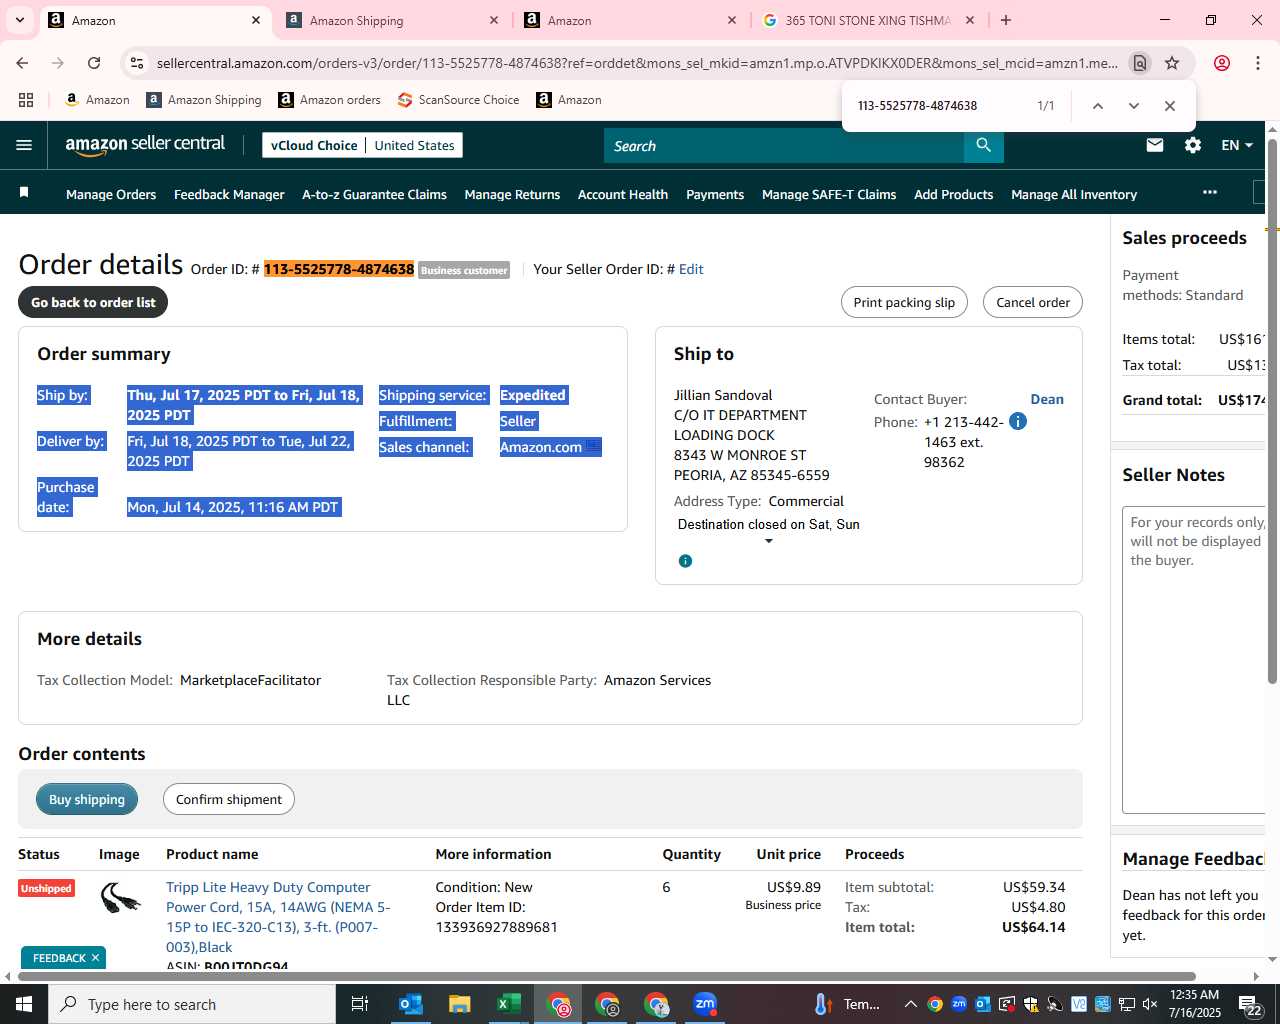
Task: Click Print packing slip button
Action: pyautogui.click(x=904, y=302)
